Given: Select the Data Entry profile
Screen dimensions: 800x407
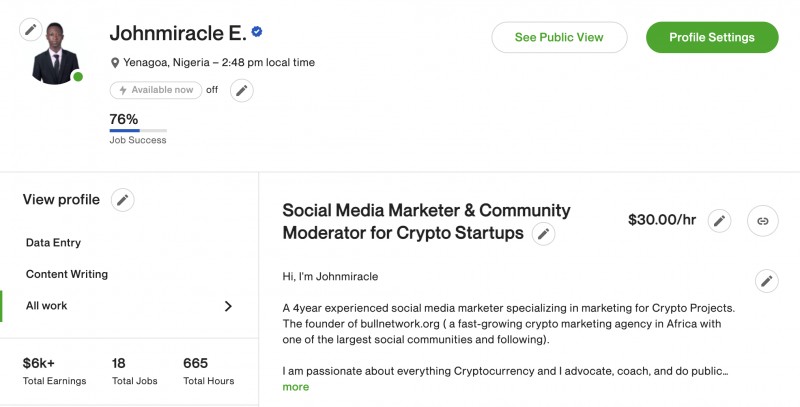Looking at the screenshot, I should pos(53,243).
